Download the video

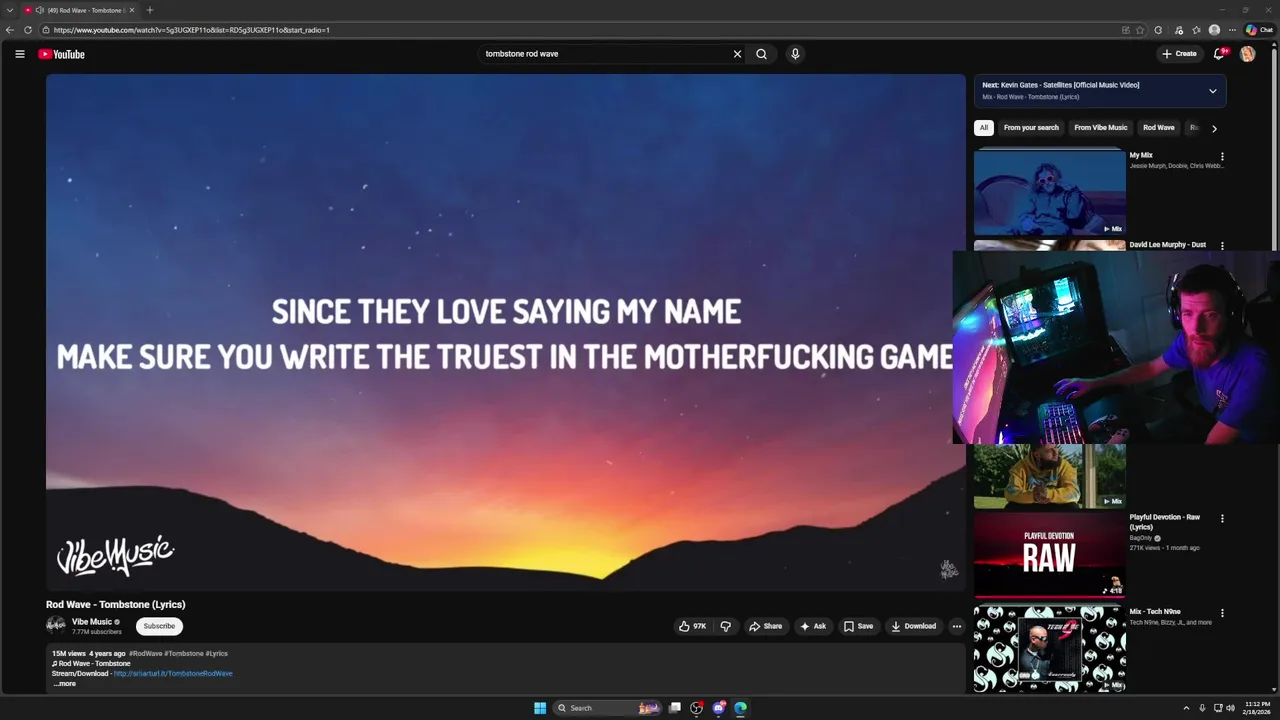[914, 626]
